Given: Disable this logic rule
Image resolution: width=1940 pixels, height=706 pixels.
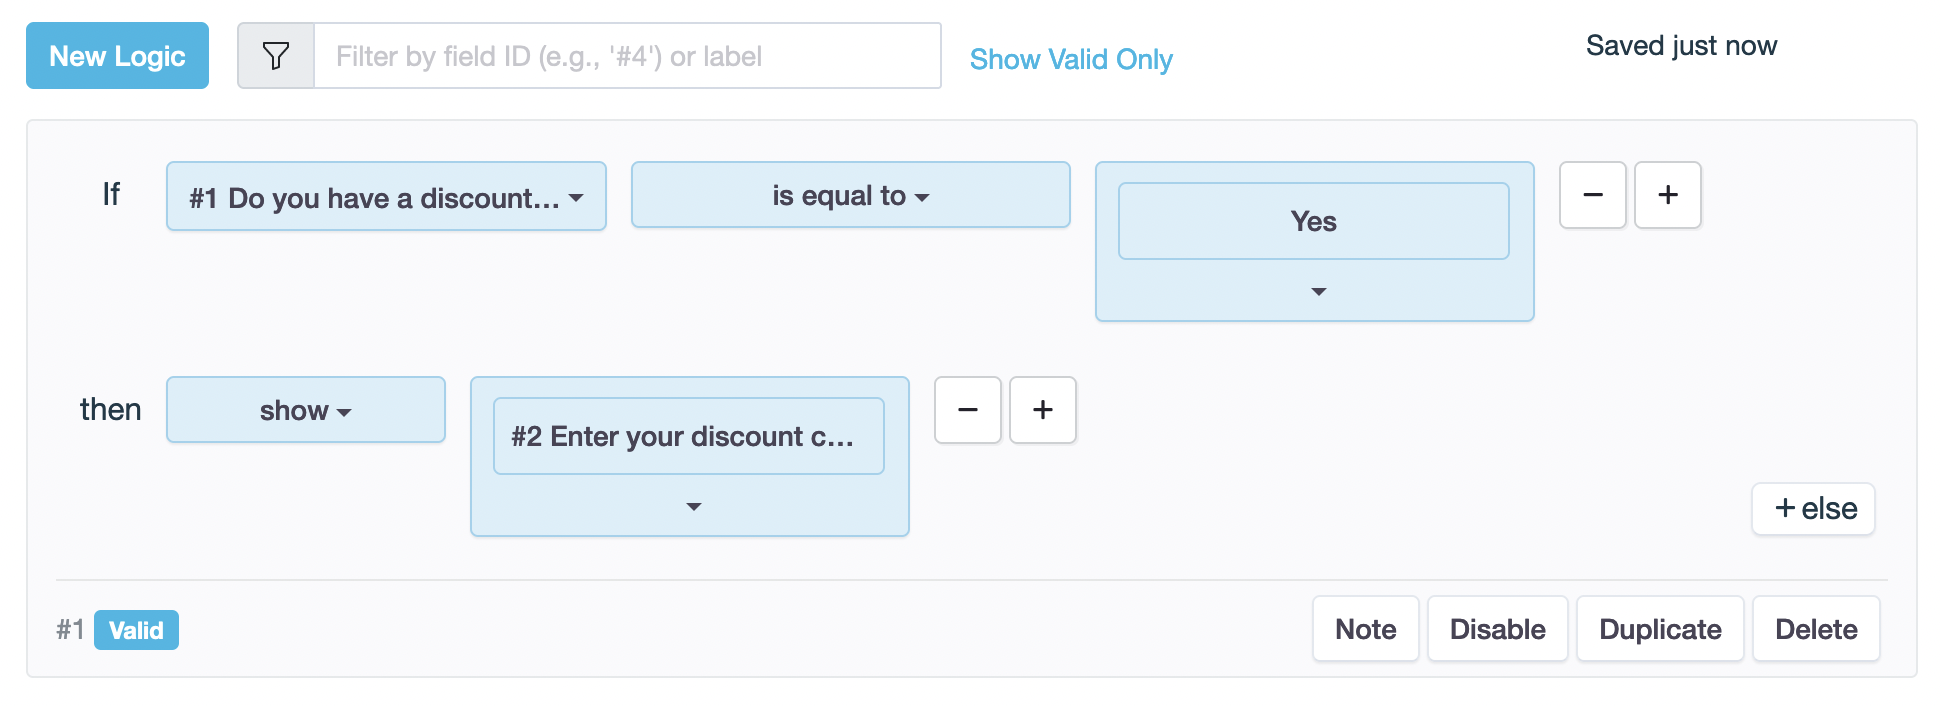Looking at the screenshot, I should click(1497, 629).
